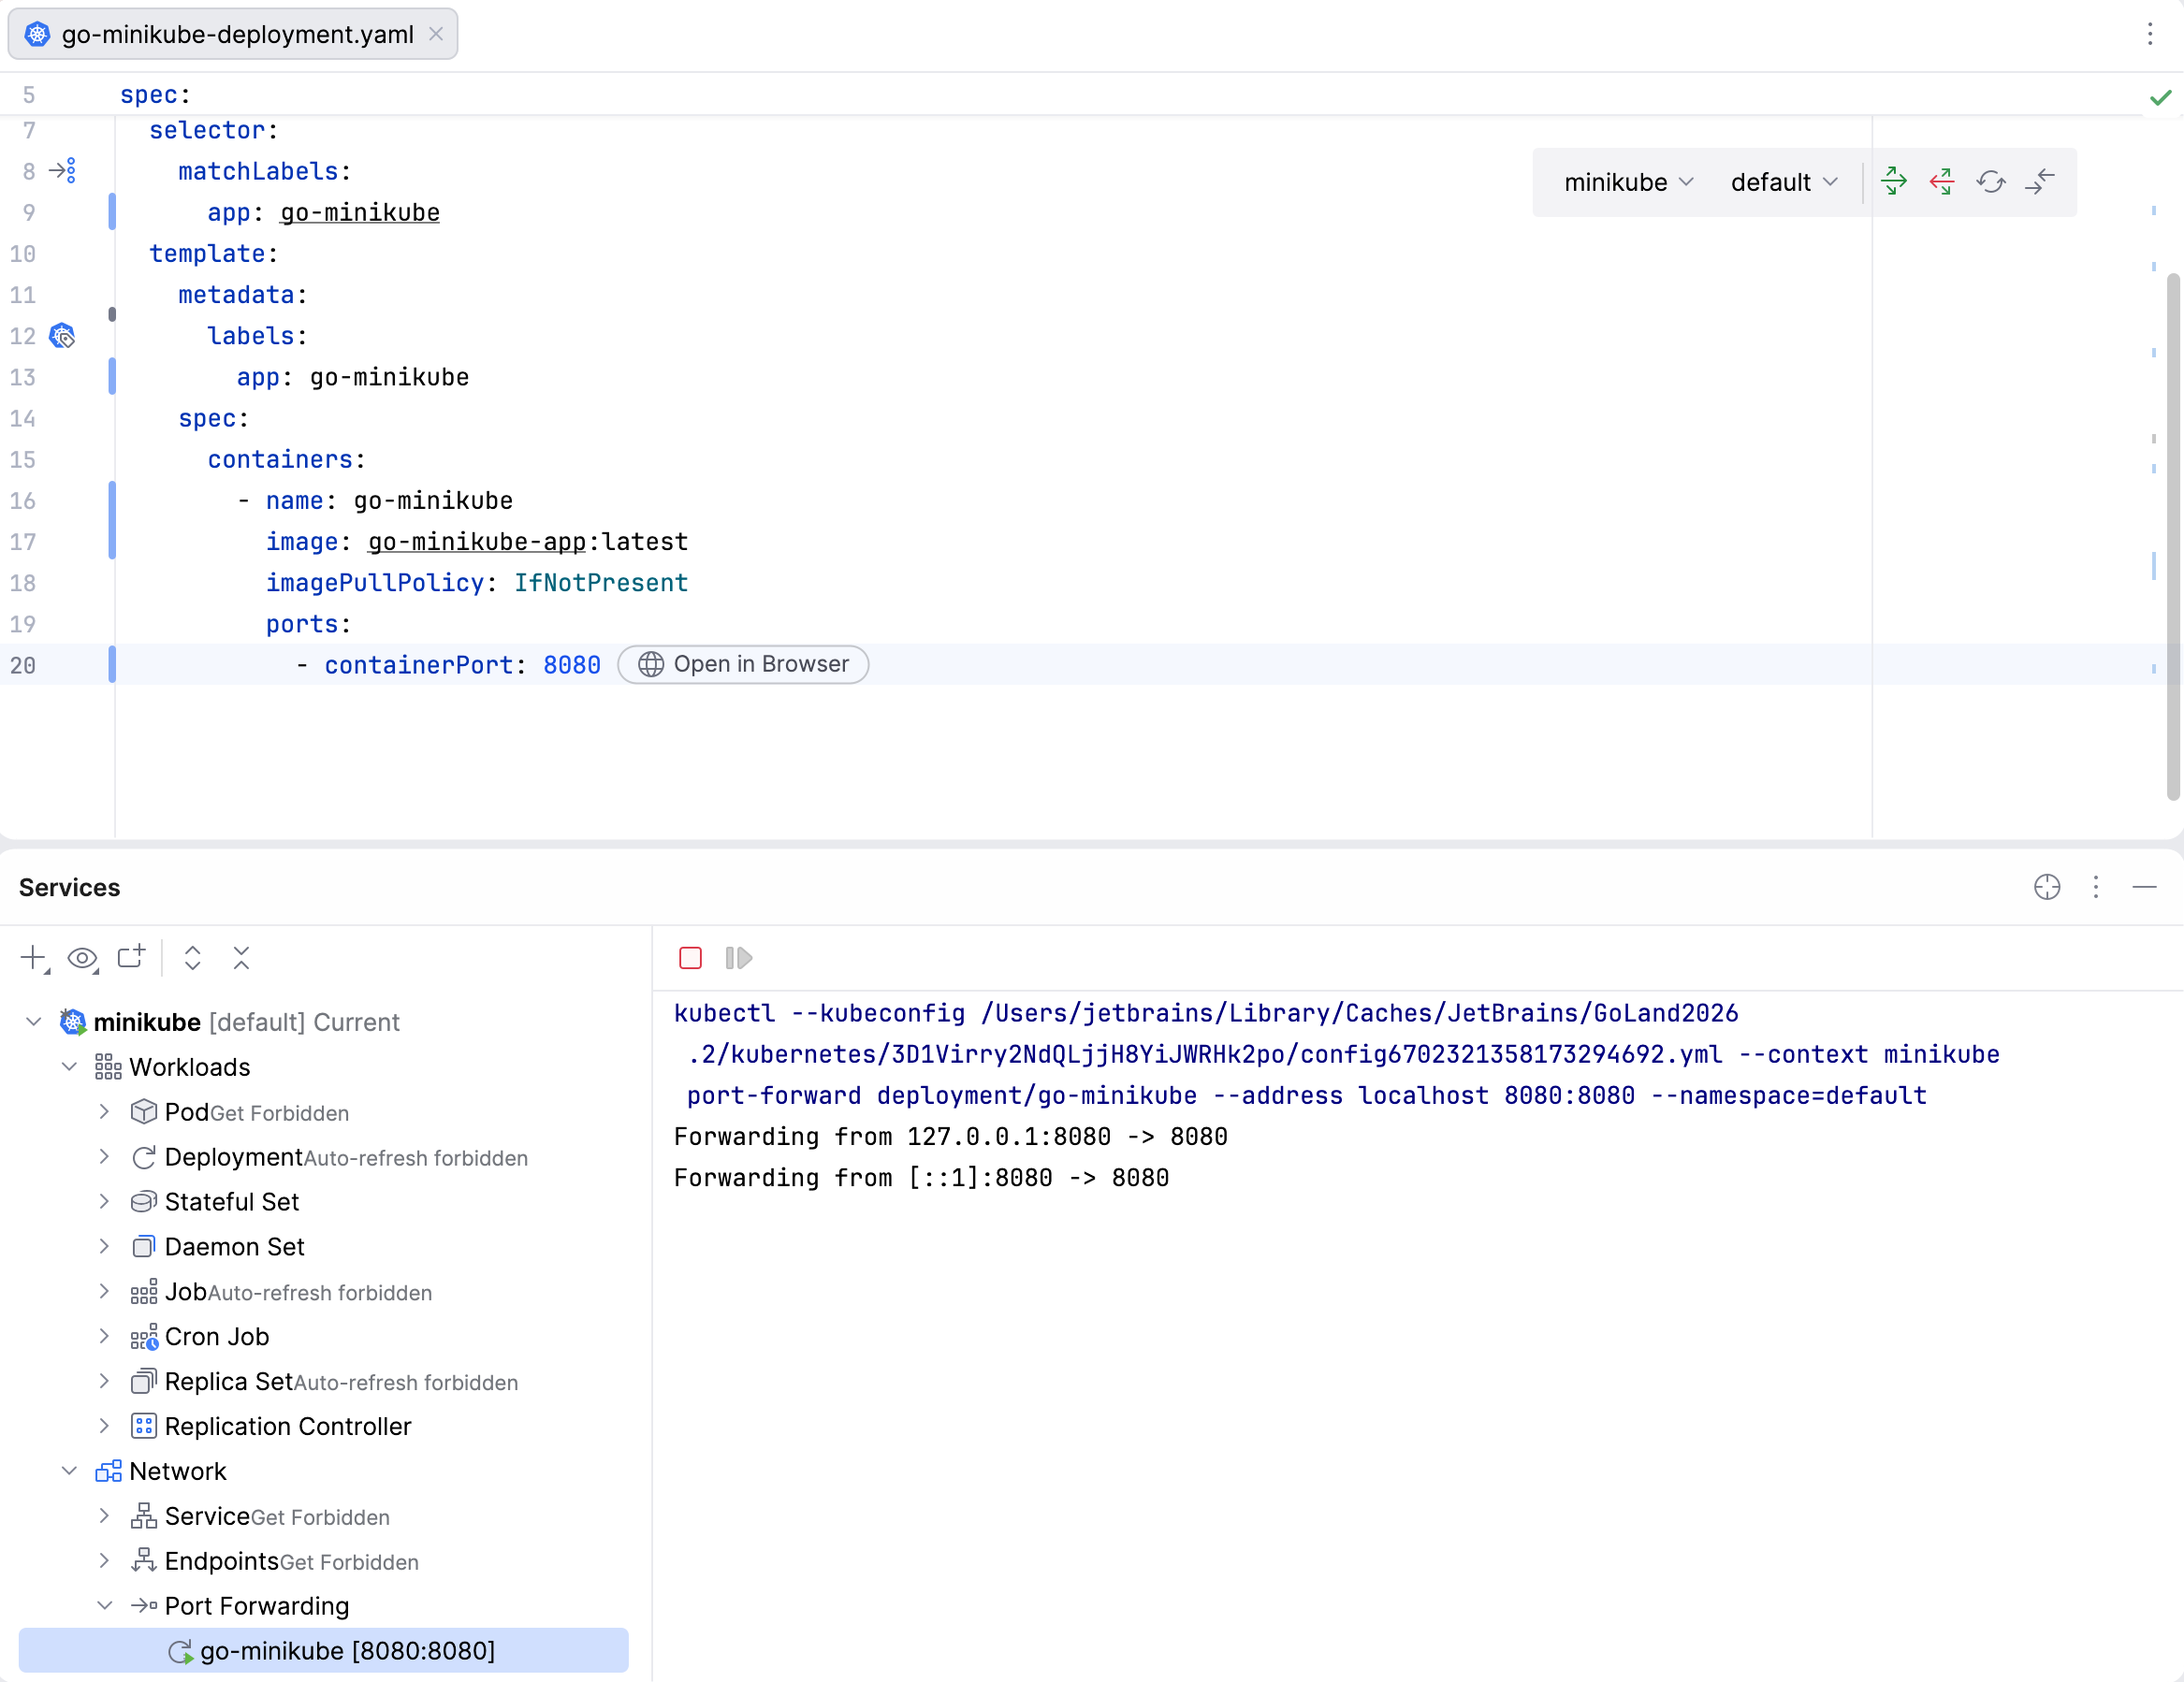Image resolution: width=2184 pixels, height=1682 pixels.
Task: Open the minikube context dropdown
Action: point(1628,182)
